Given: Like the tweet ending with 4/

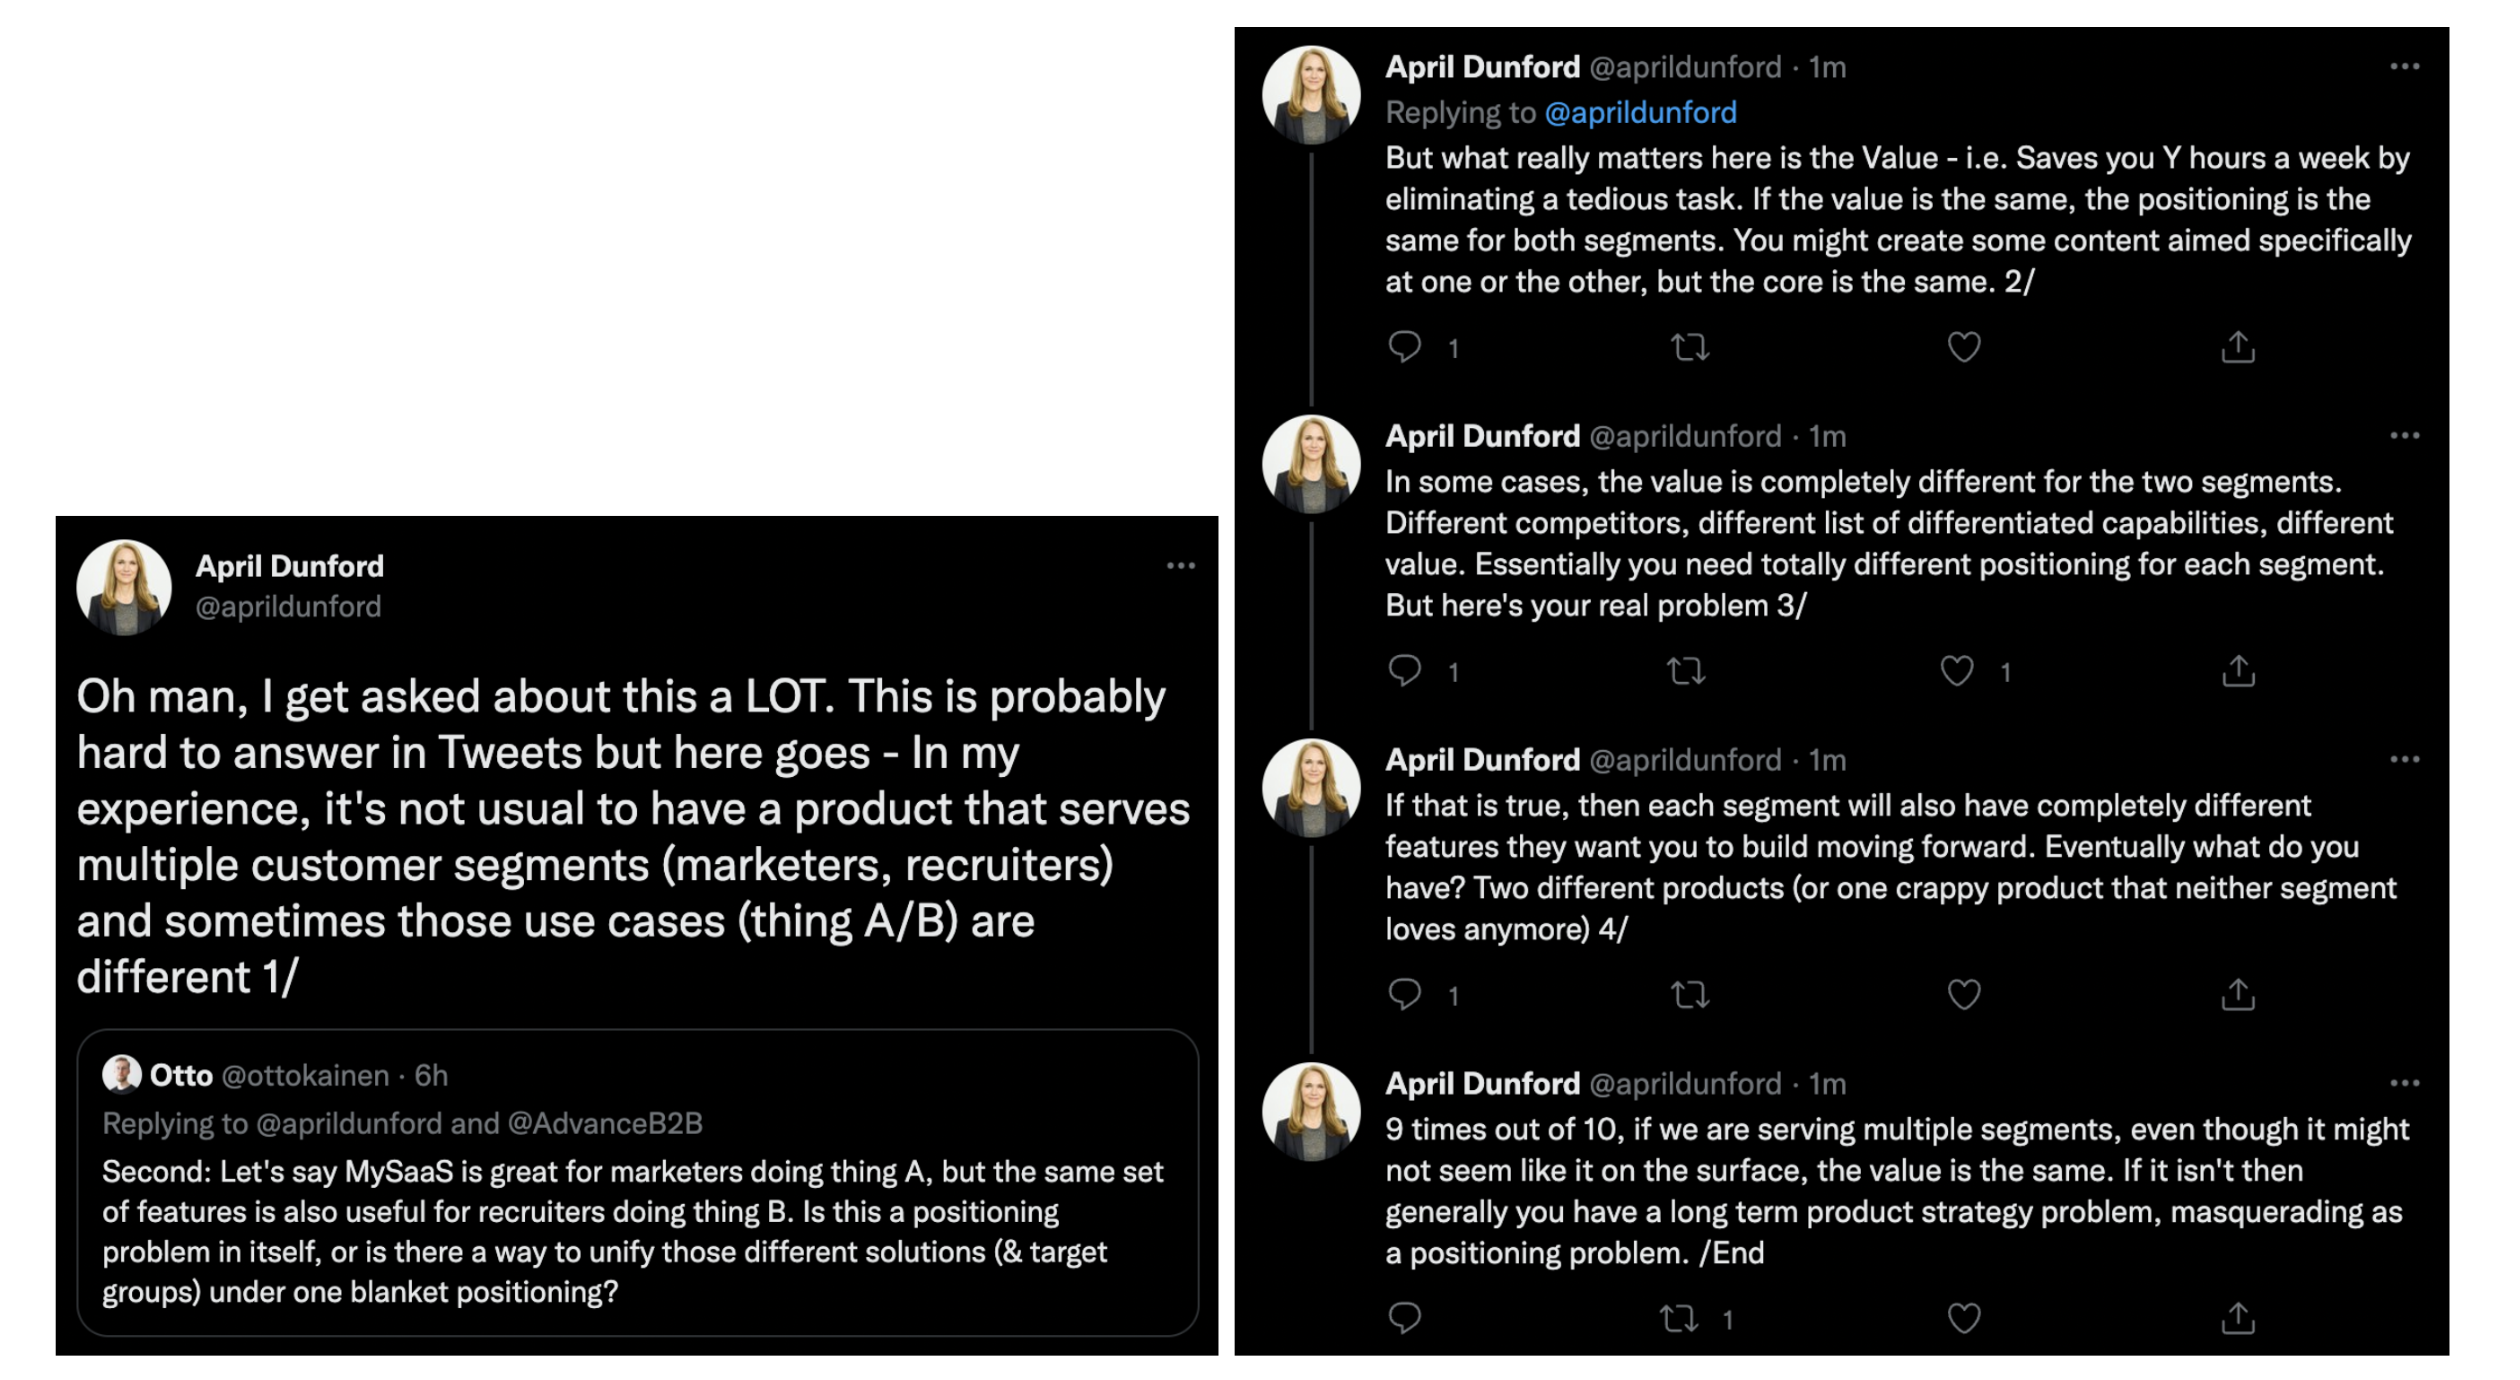Looking at the screenshot, I should click(1966, 994).
